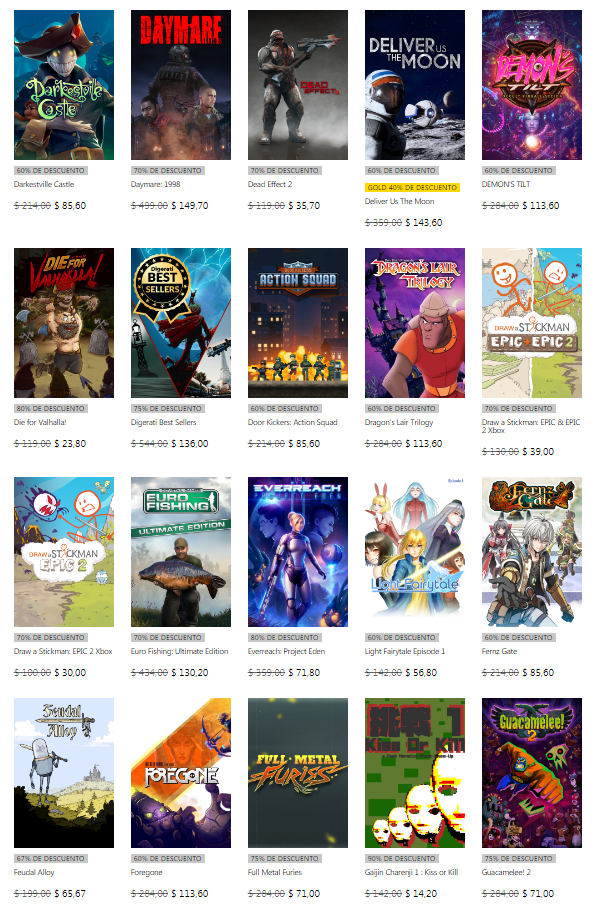Select the Daymare: 1998 game cover
The width and height of the screenshot is (599, 907).
click(x=180, y=84)
